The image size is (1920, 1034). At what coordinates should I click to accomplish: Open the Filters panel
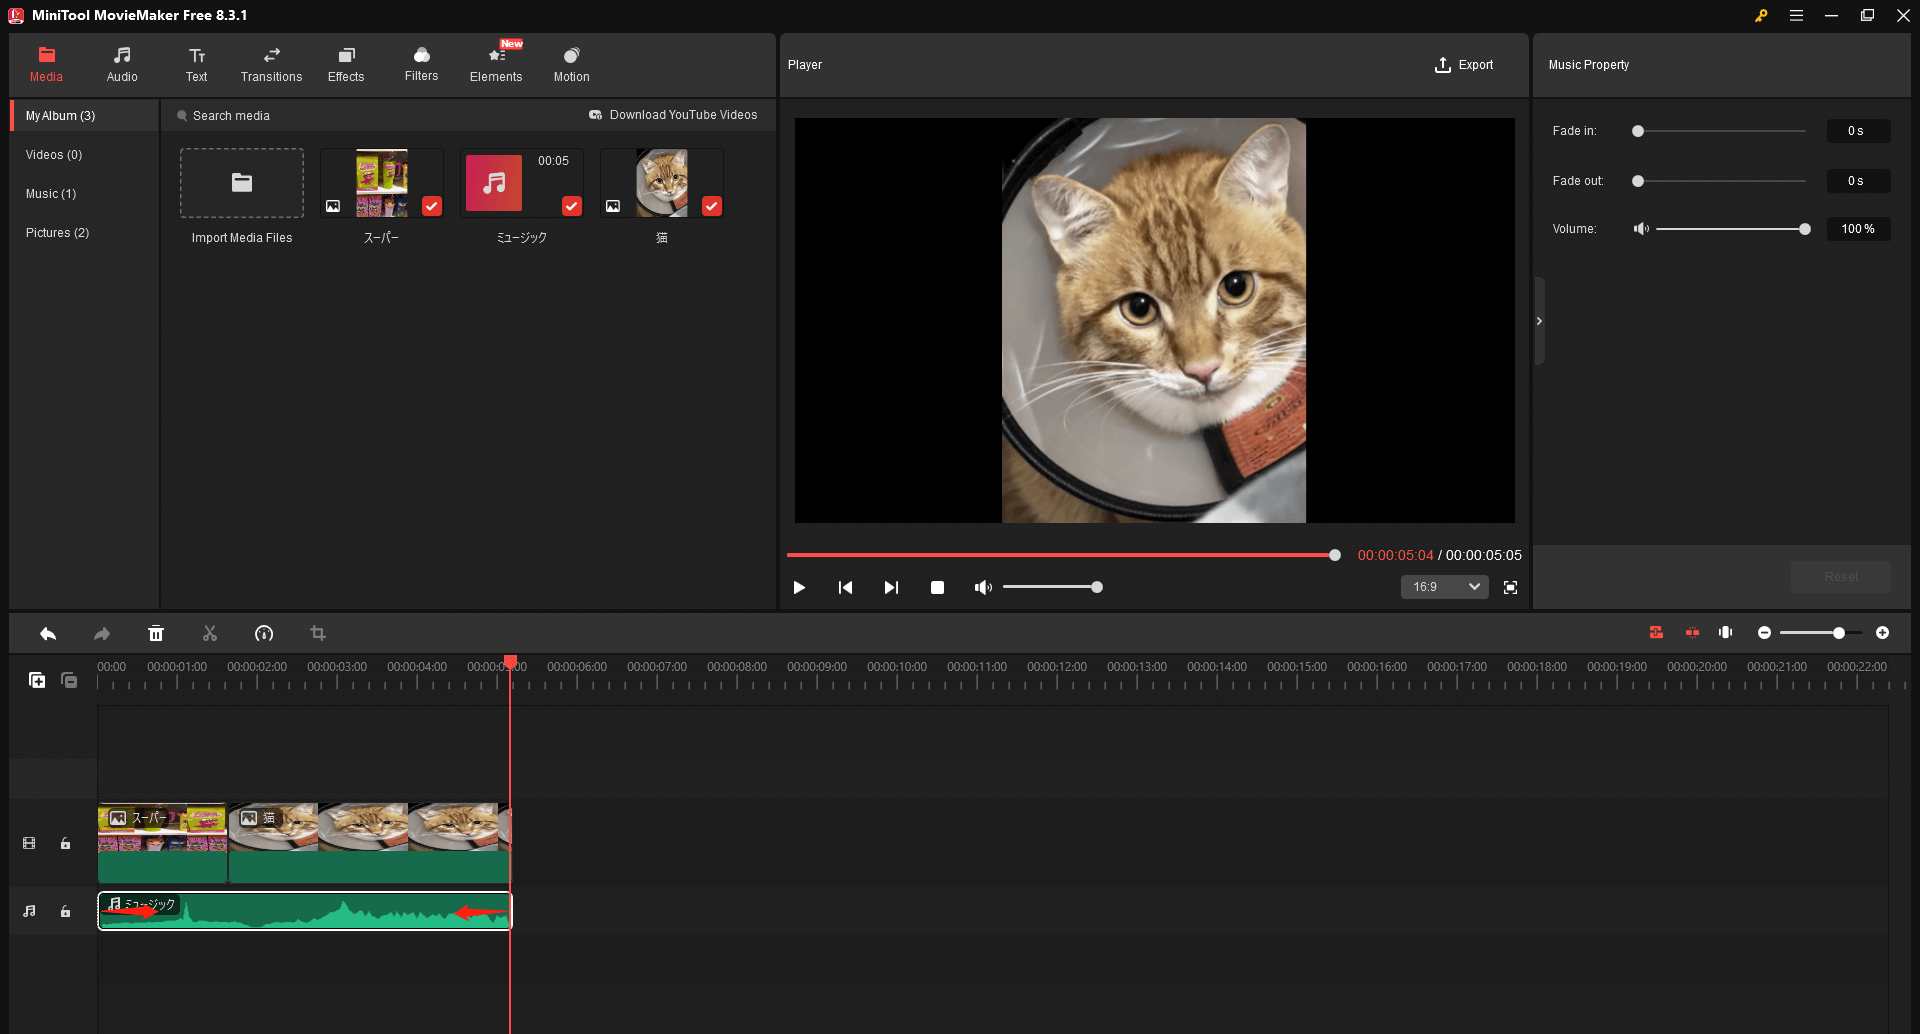click(x=421, y=63)
